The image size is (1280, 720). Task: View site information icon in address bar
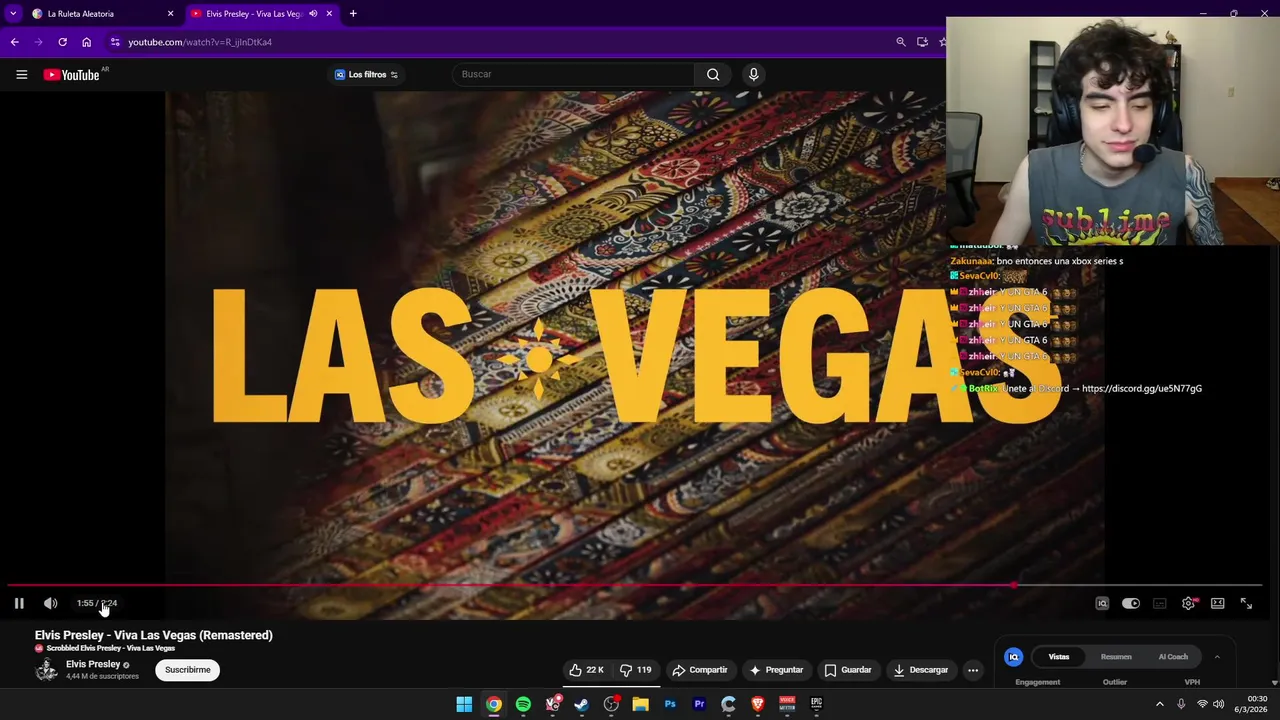115,42
